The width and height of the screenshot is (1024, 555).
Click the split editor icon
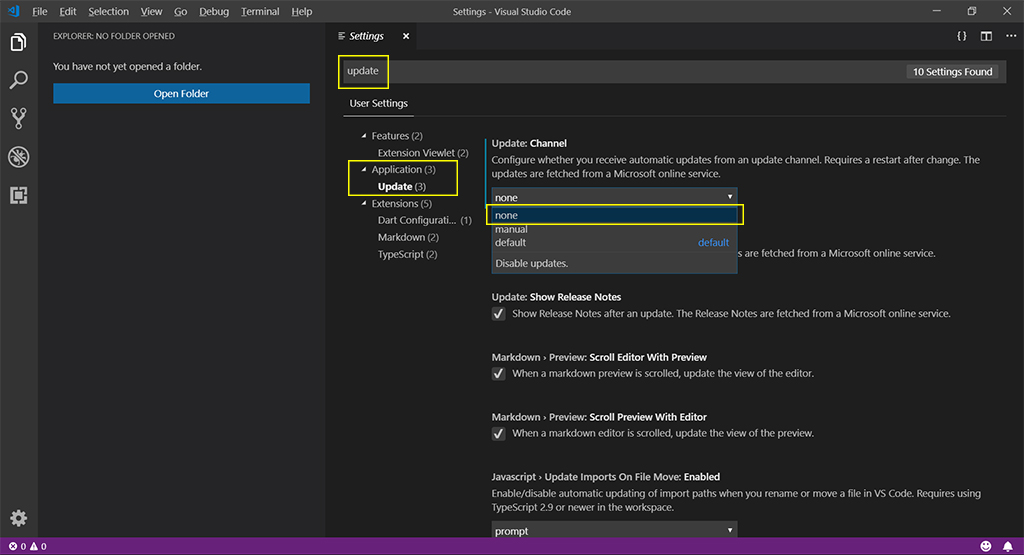pos(986,36)
